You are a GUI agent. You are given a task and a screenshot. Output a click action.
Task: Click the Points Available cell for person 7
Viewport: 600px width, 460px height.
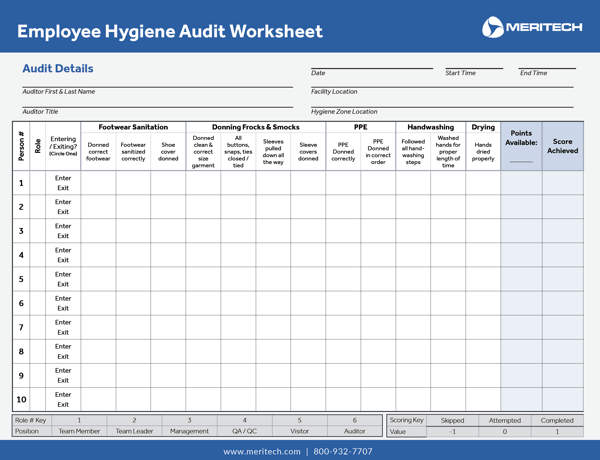(x=521, y=327)
